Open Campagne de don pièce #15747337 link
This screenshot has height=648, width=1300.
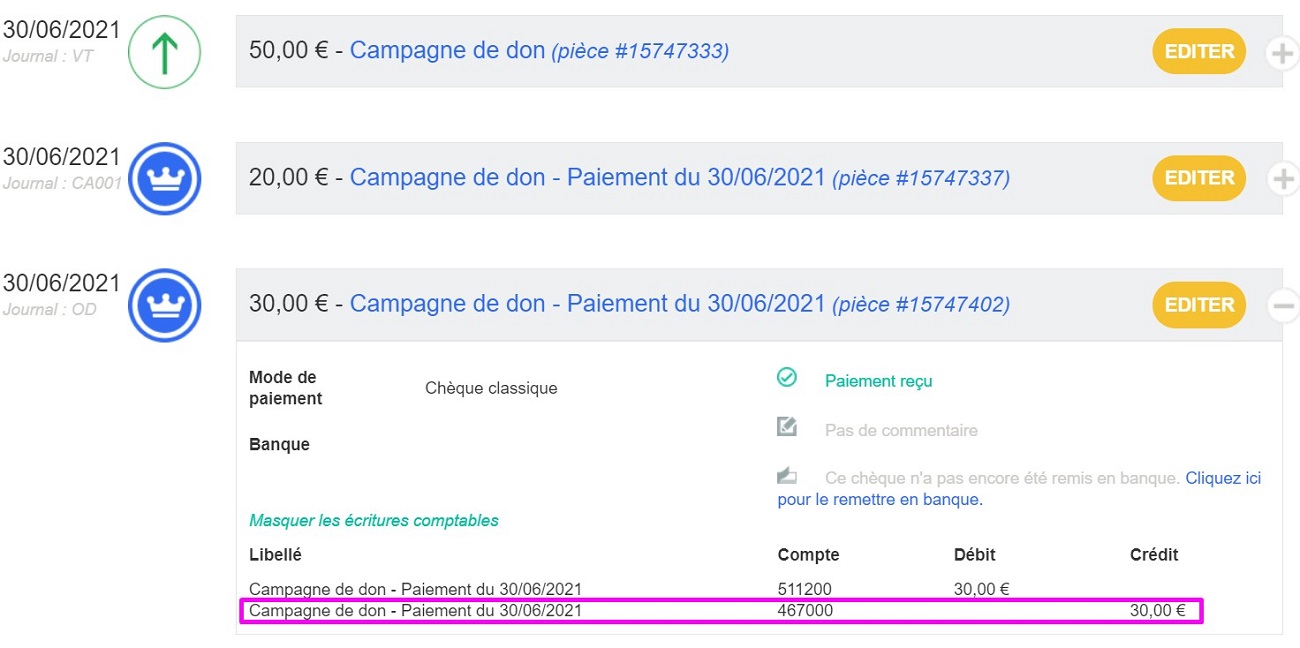tap(680, 178)
